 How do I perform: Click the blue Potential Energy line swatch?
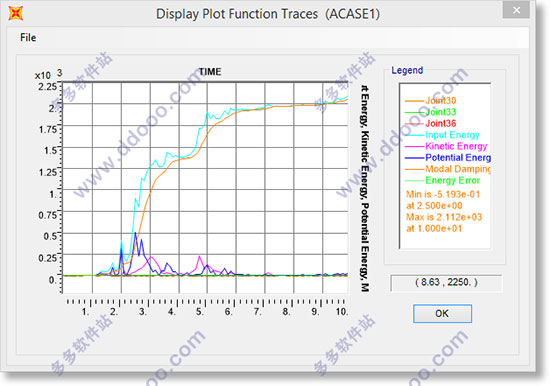coord(415,158)
